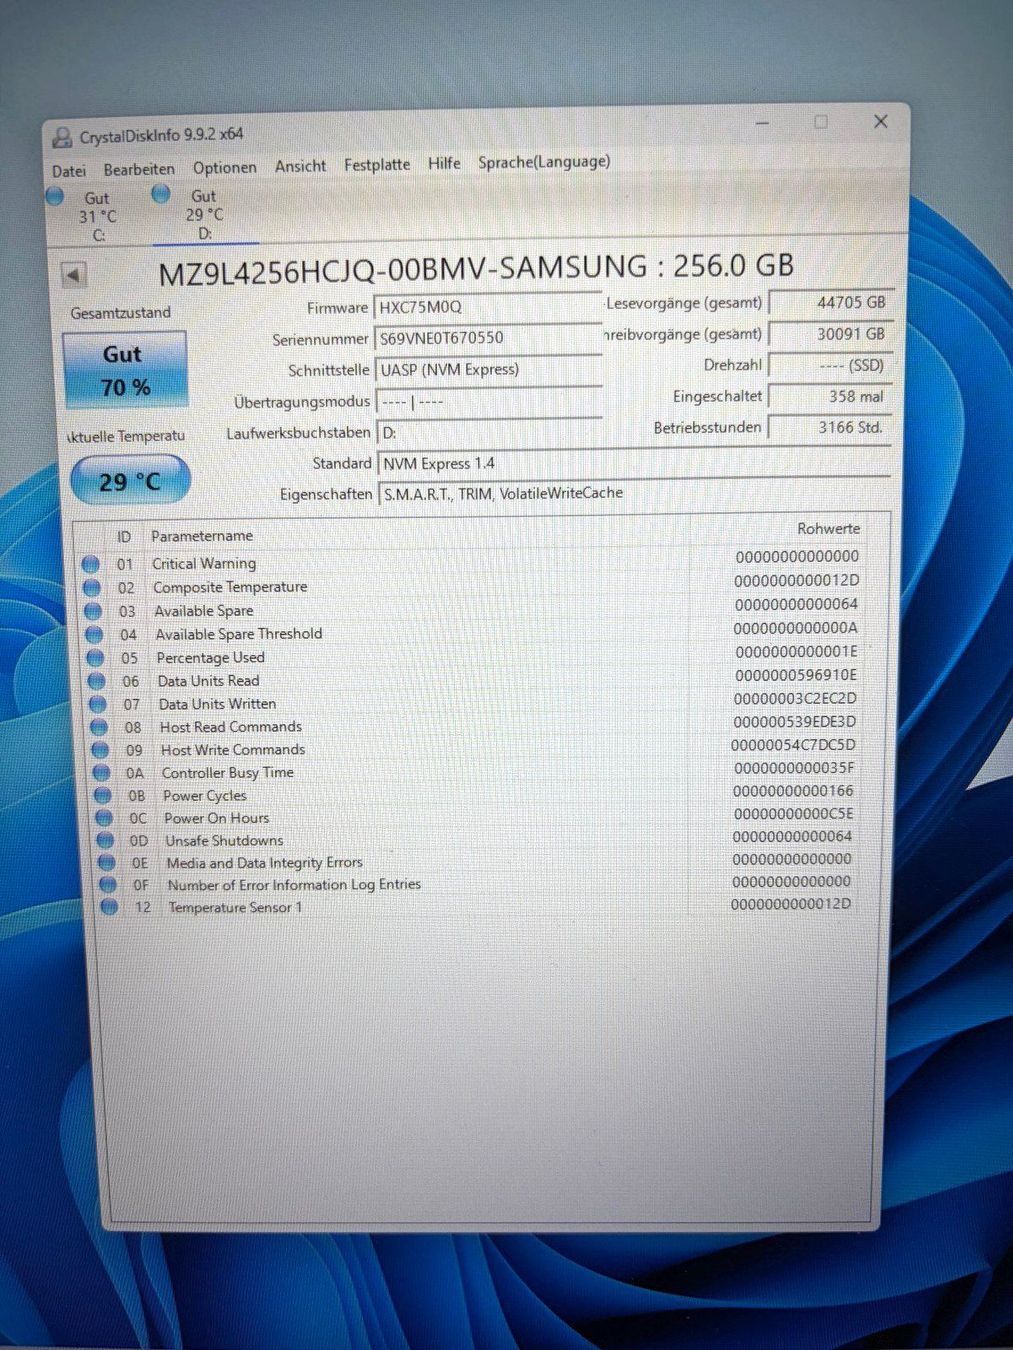Click the Parametername column header

pyautogui.click(x=202, y=536)
